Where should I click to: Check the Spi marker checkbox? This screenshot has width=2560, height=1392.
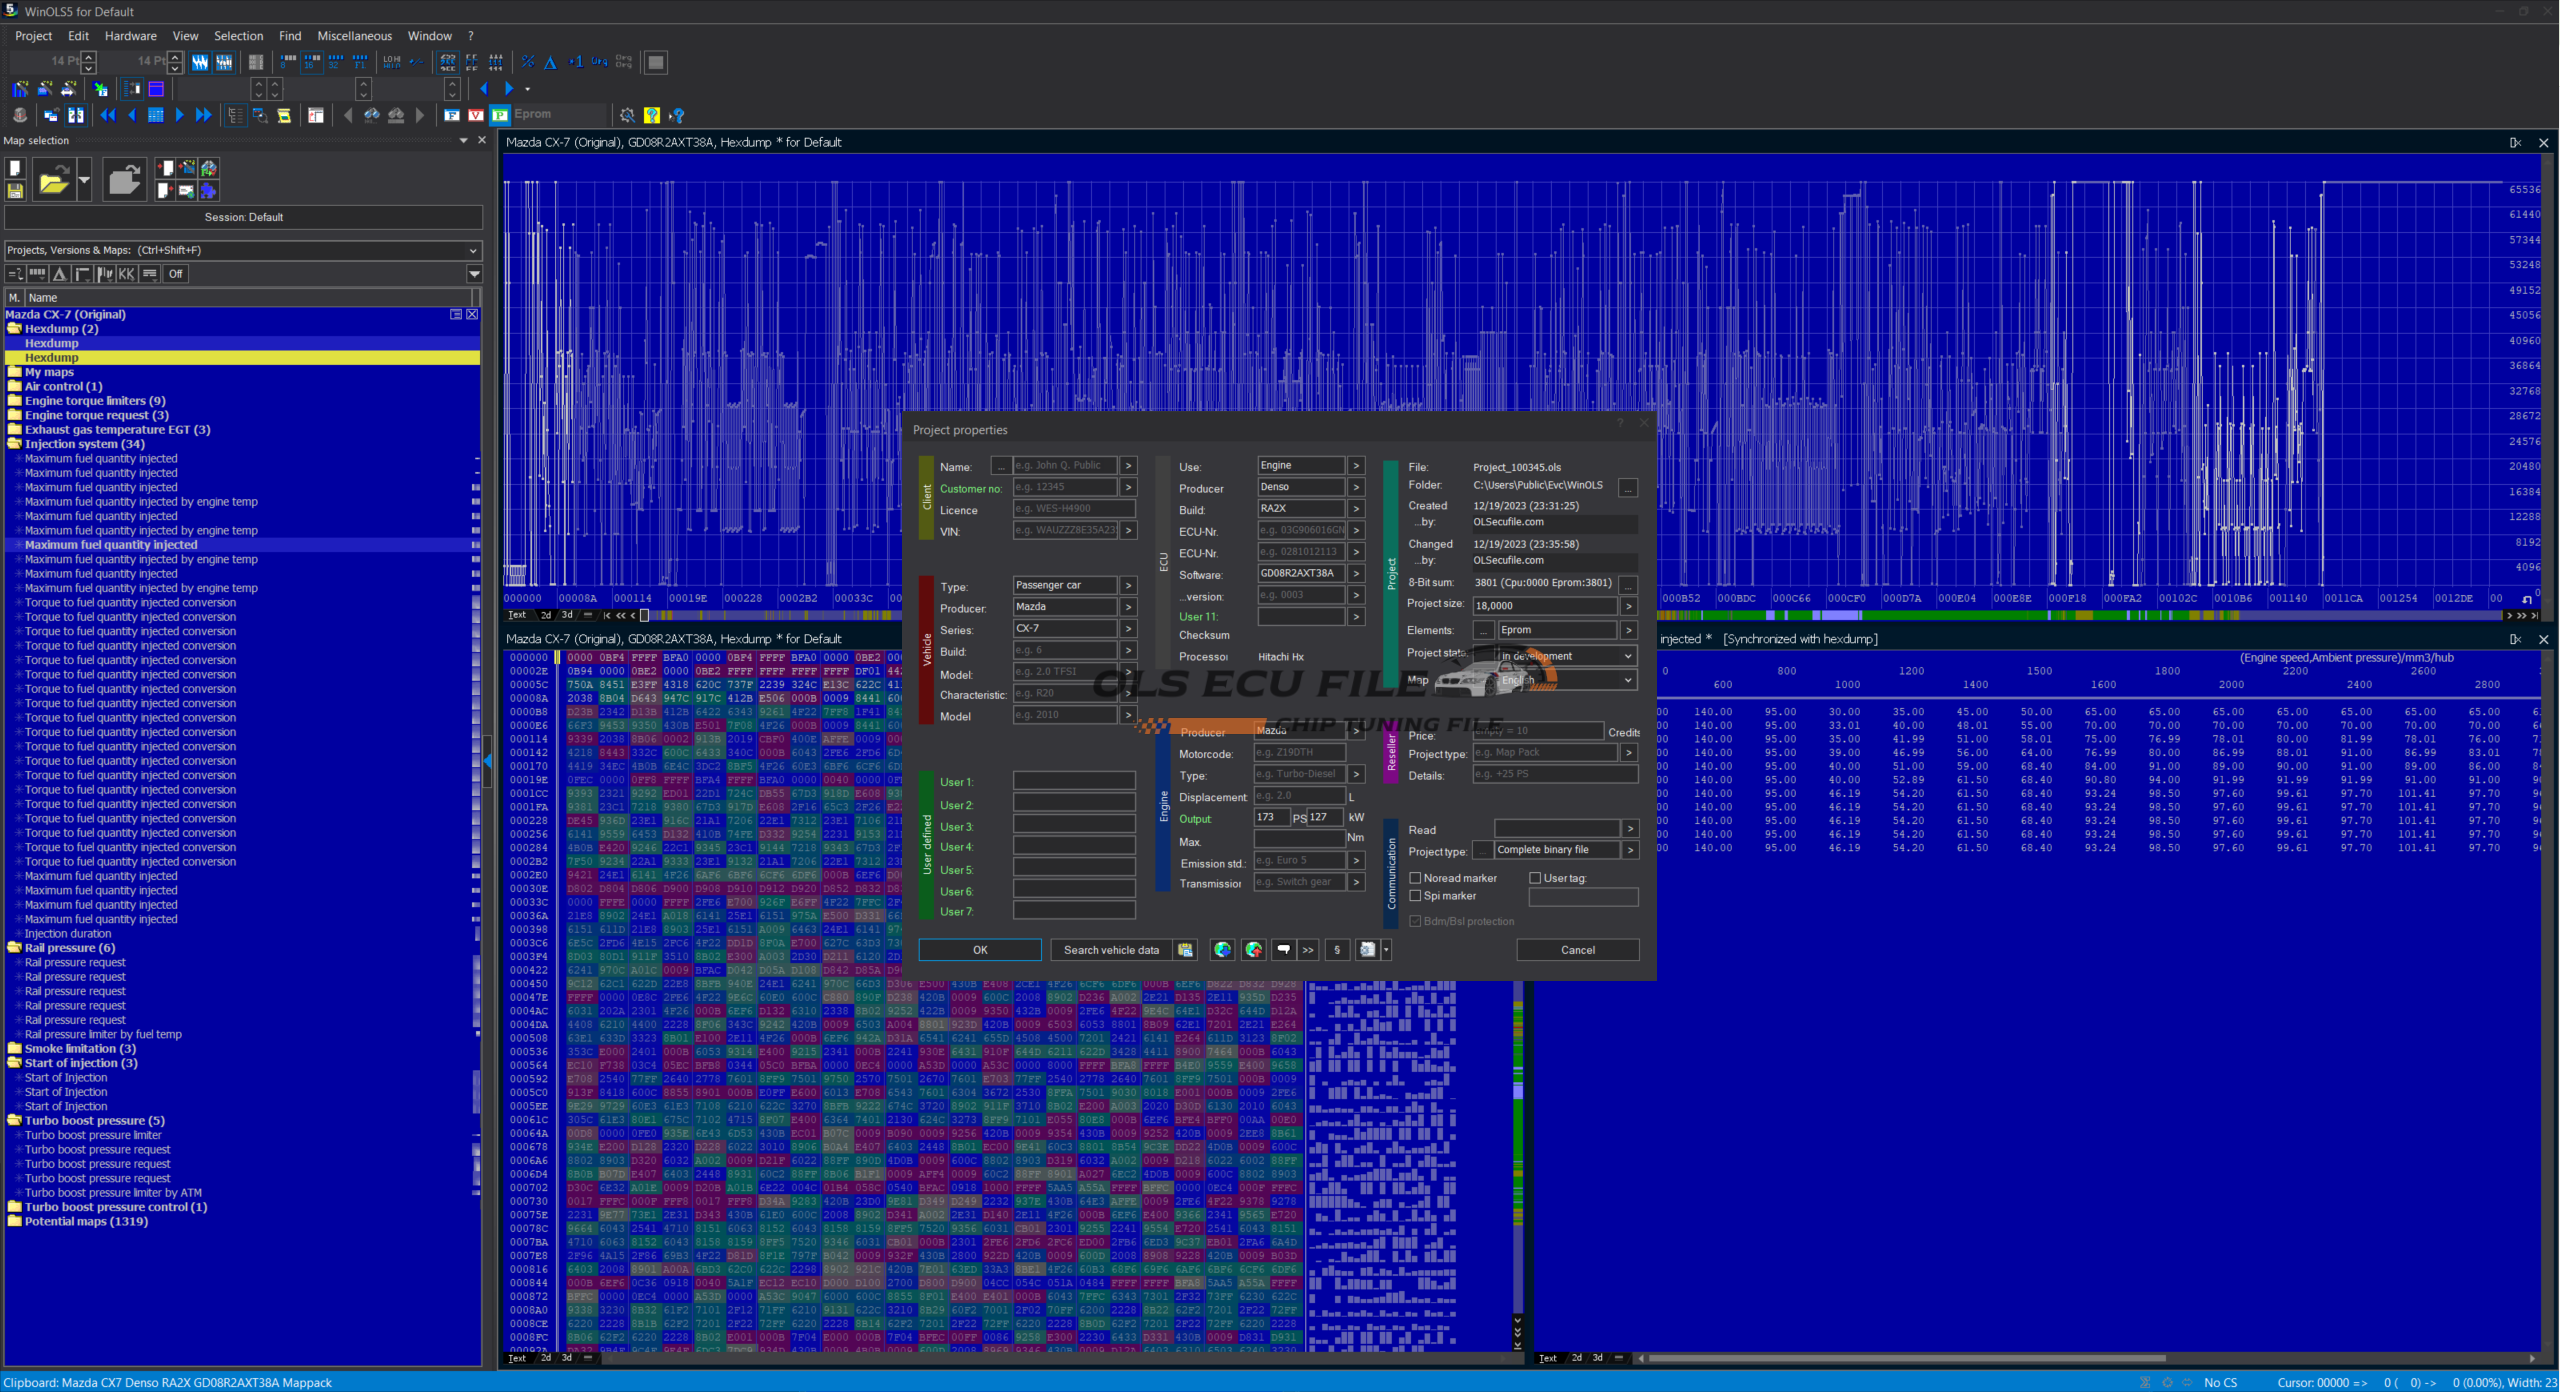pyautogui.click(x=1415, y=896)
